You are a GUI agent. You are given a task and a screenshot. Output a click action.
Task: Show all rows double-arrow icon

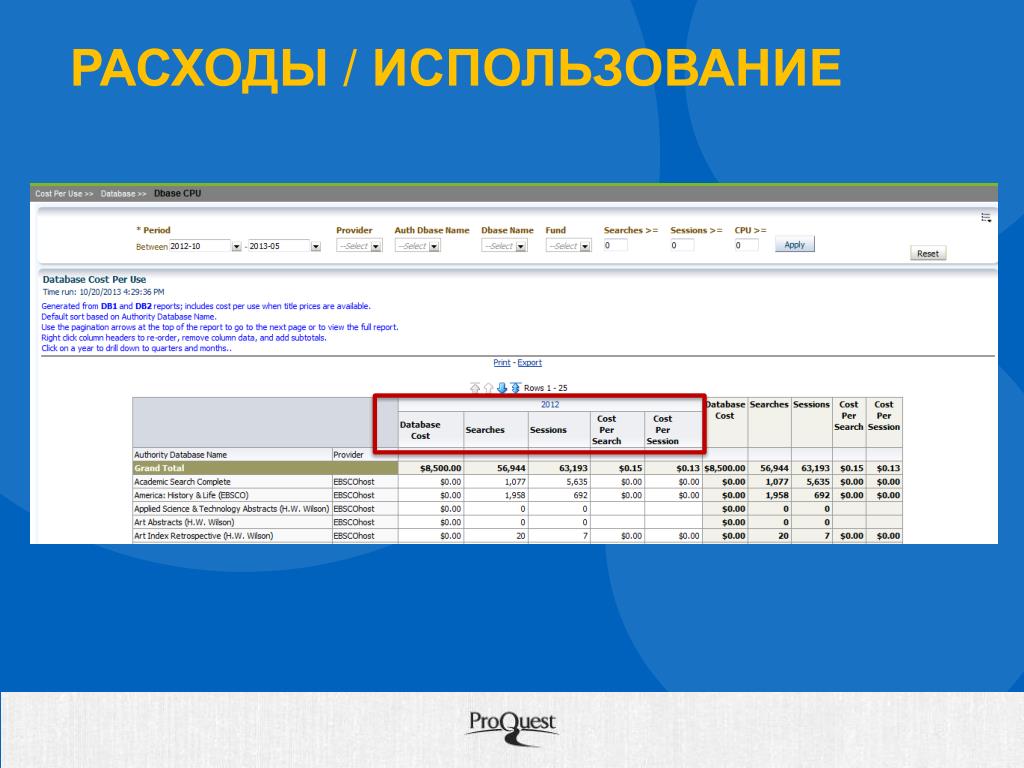(x=515, y=388)
